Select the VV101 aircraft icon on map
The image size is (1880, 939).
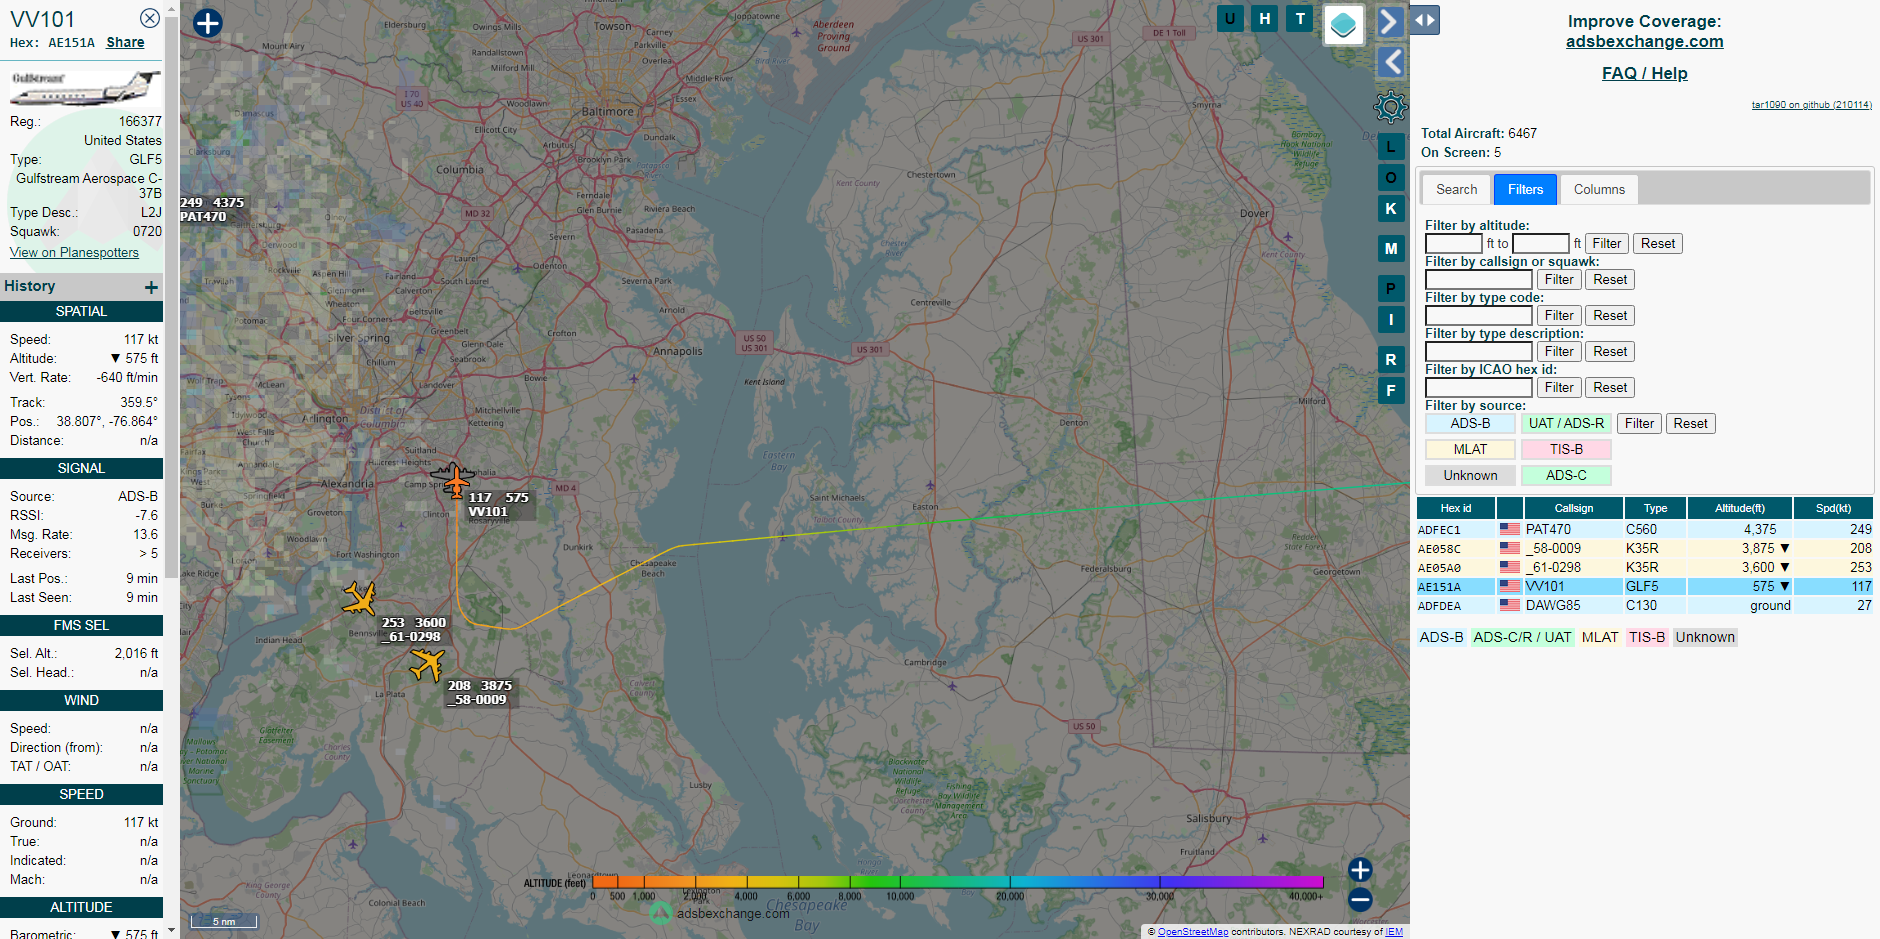455,480
